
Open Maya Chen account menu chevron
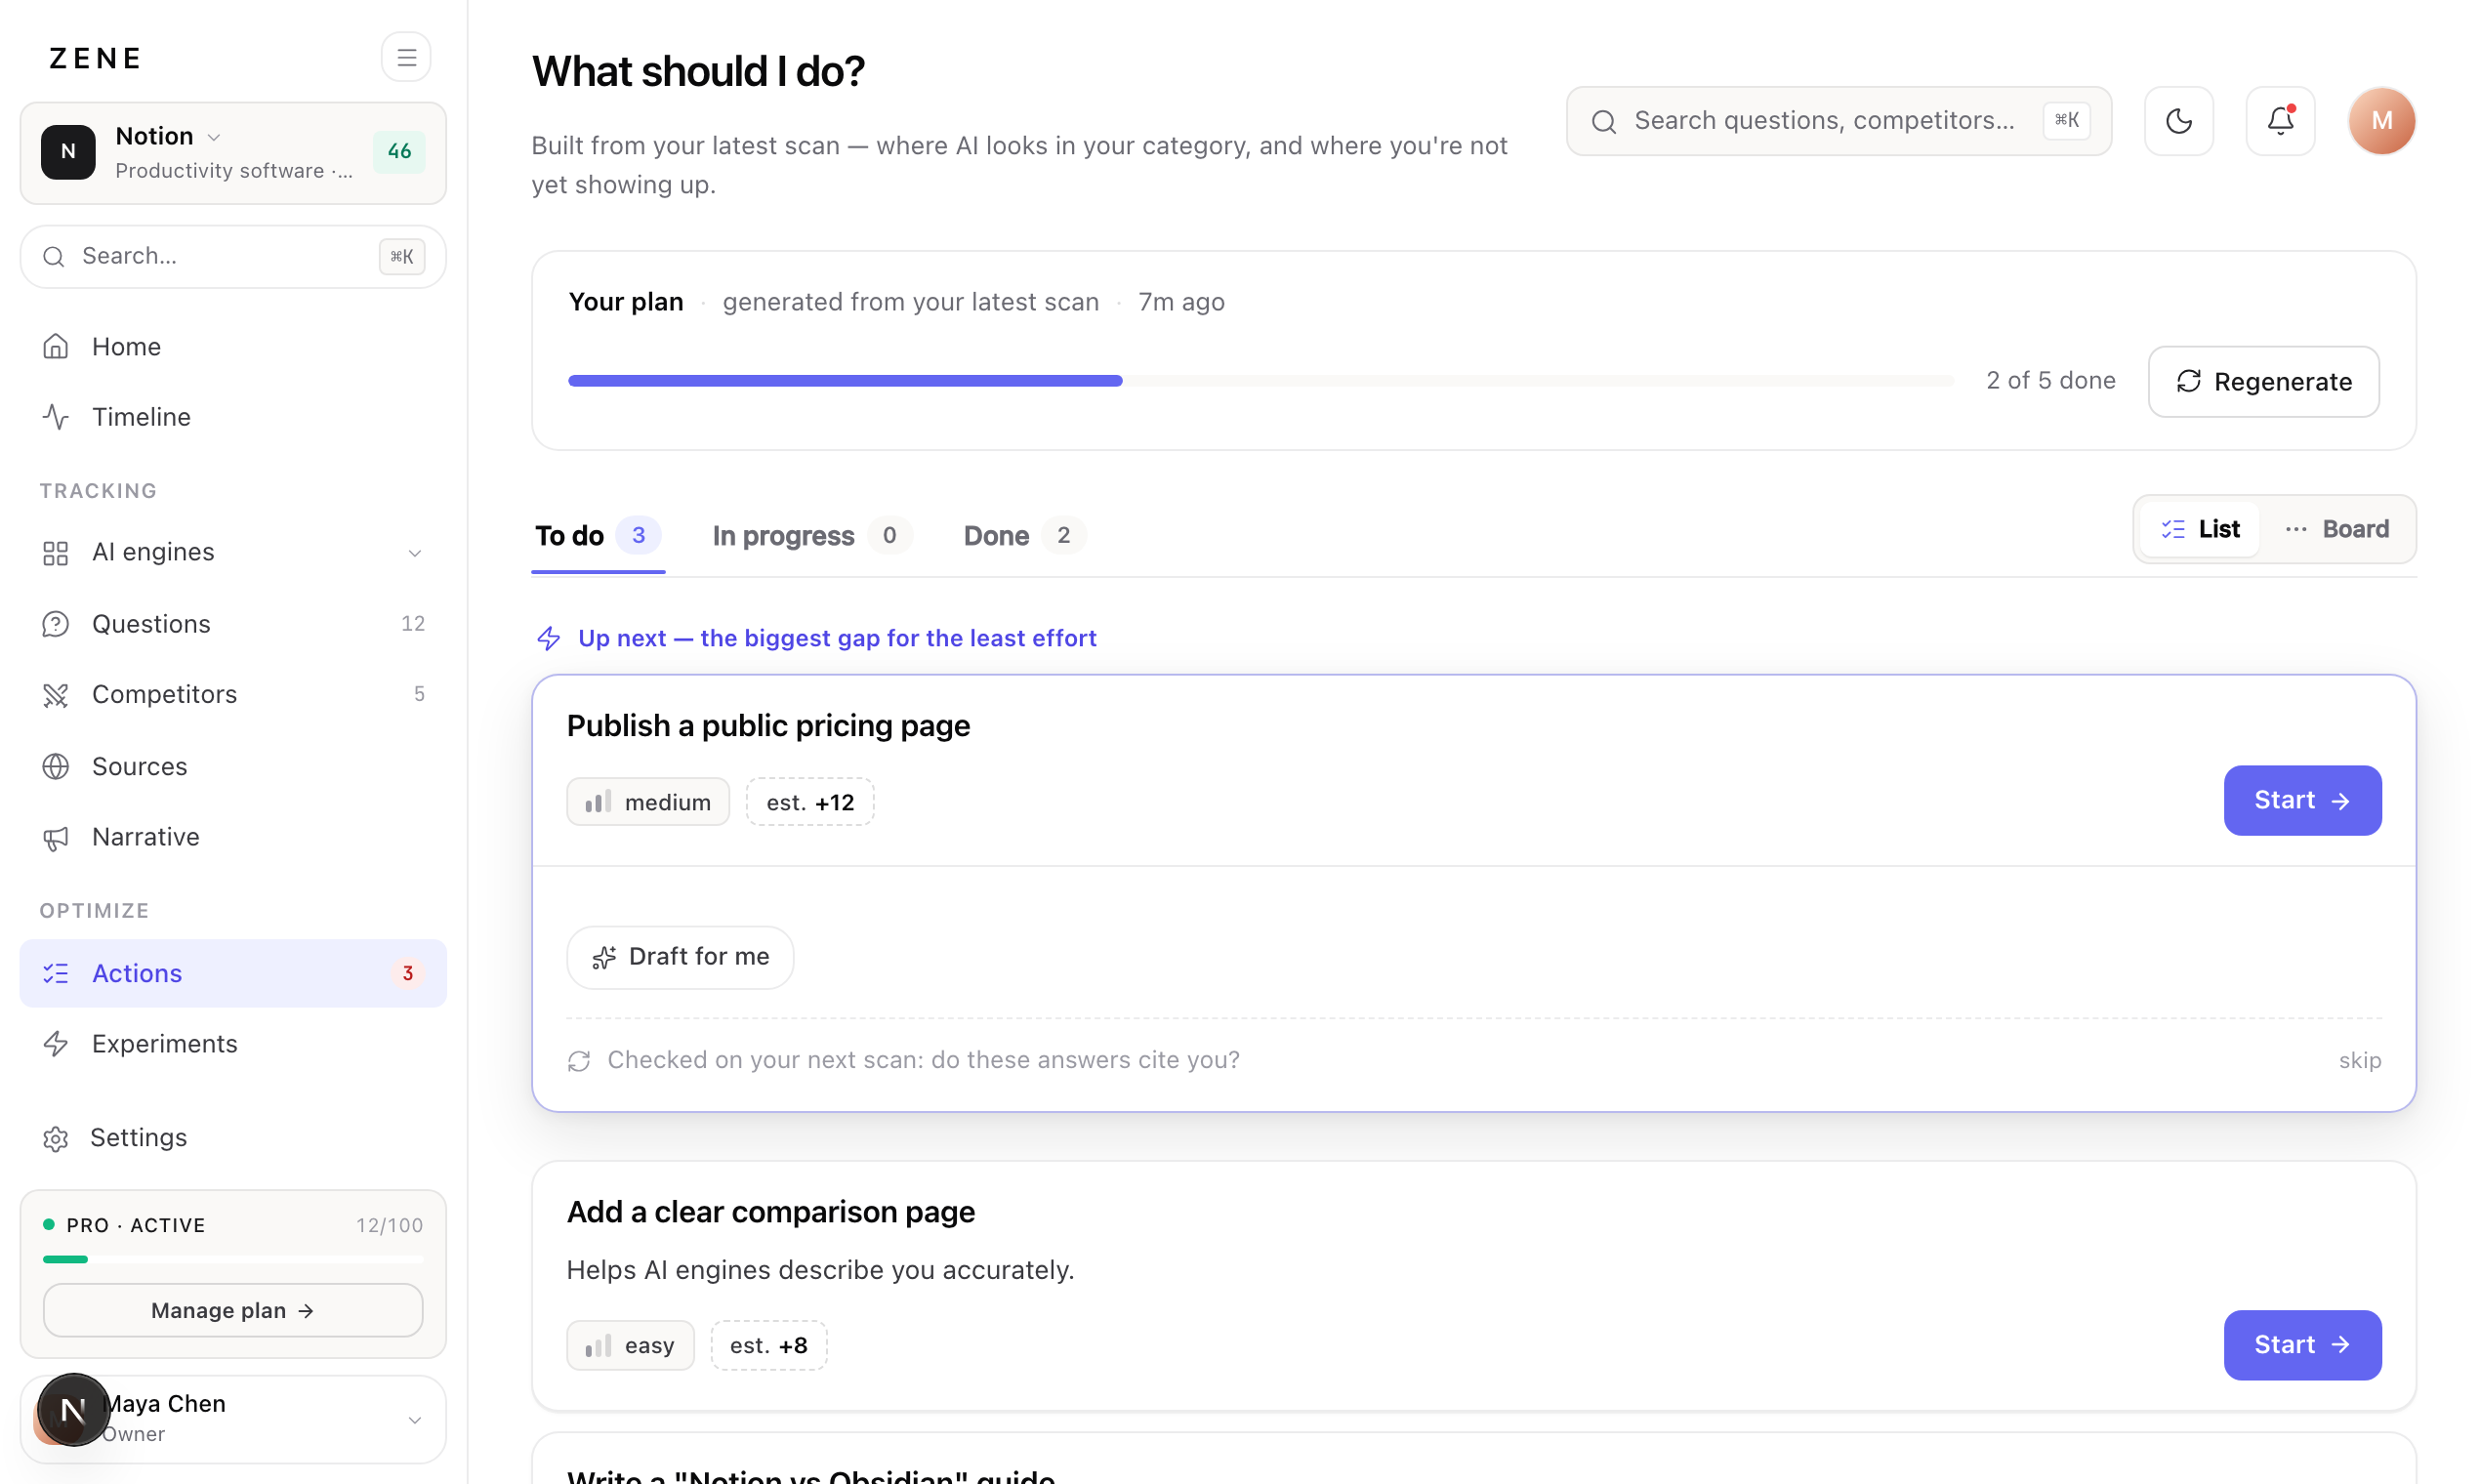click(415, 1420)
